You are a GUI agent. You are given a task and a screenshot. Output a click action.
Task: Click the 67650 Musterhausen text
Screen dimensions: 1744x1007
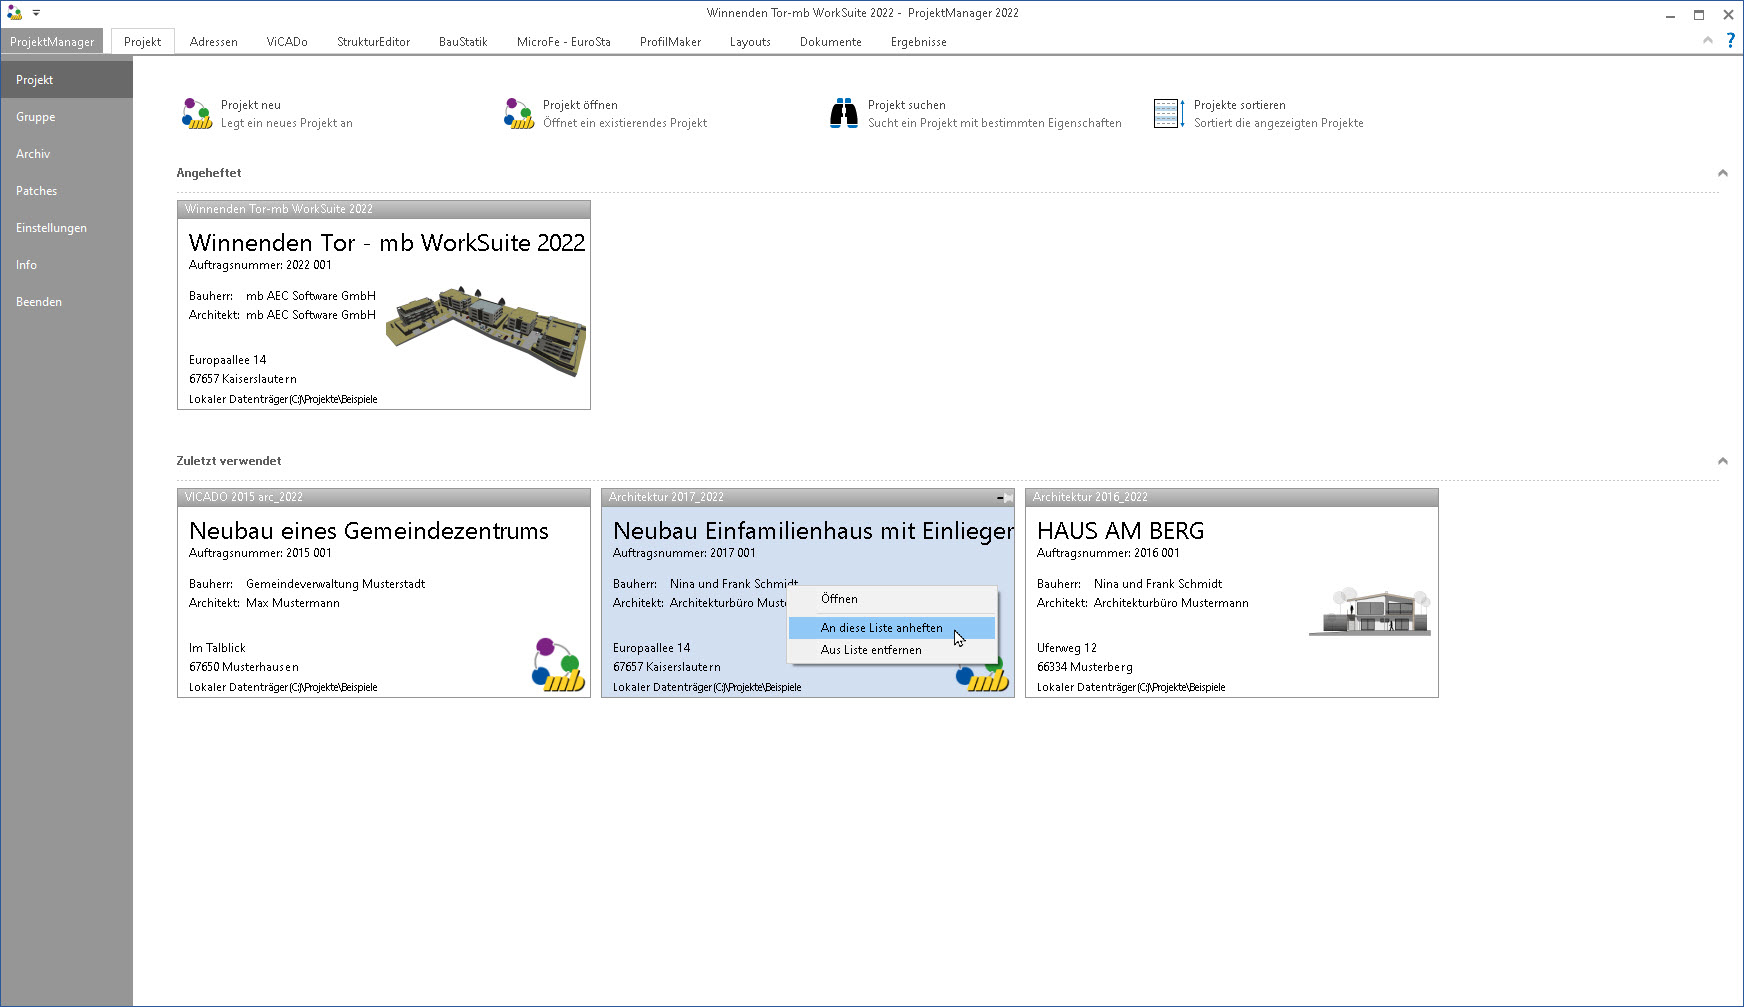pyautogui.click(x=244, y=667)
